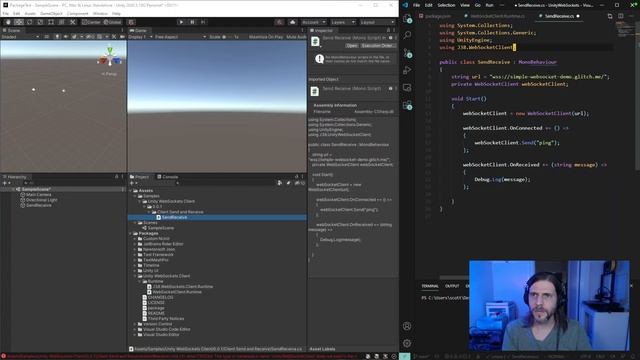This screenshot has height=360, width=640.
Task: Select Unity Move tool
Action: click(x=19, y=22)
